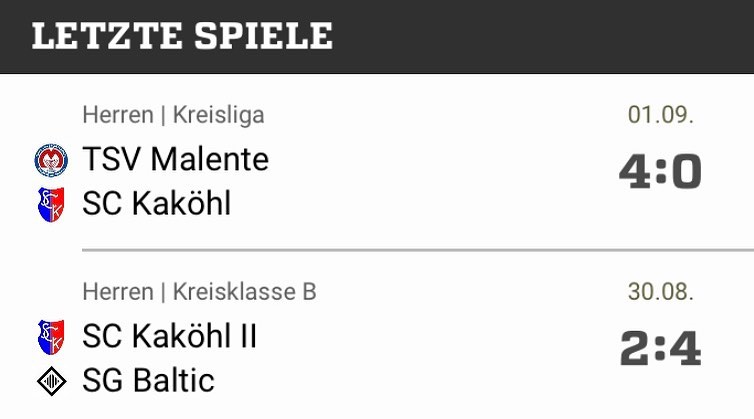Open the 2:4 match result
The image size is (754, 419).
pyautogui.click(x=660, y=348)
